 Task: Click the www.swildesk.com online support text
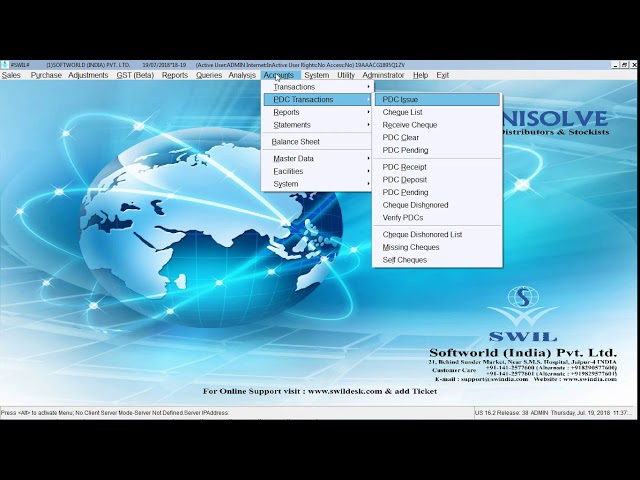click(320, 391)
